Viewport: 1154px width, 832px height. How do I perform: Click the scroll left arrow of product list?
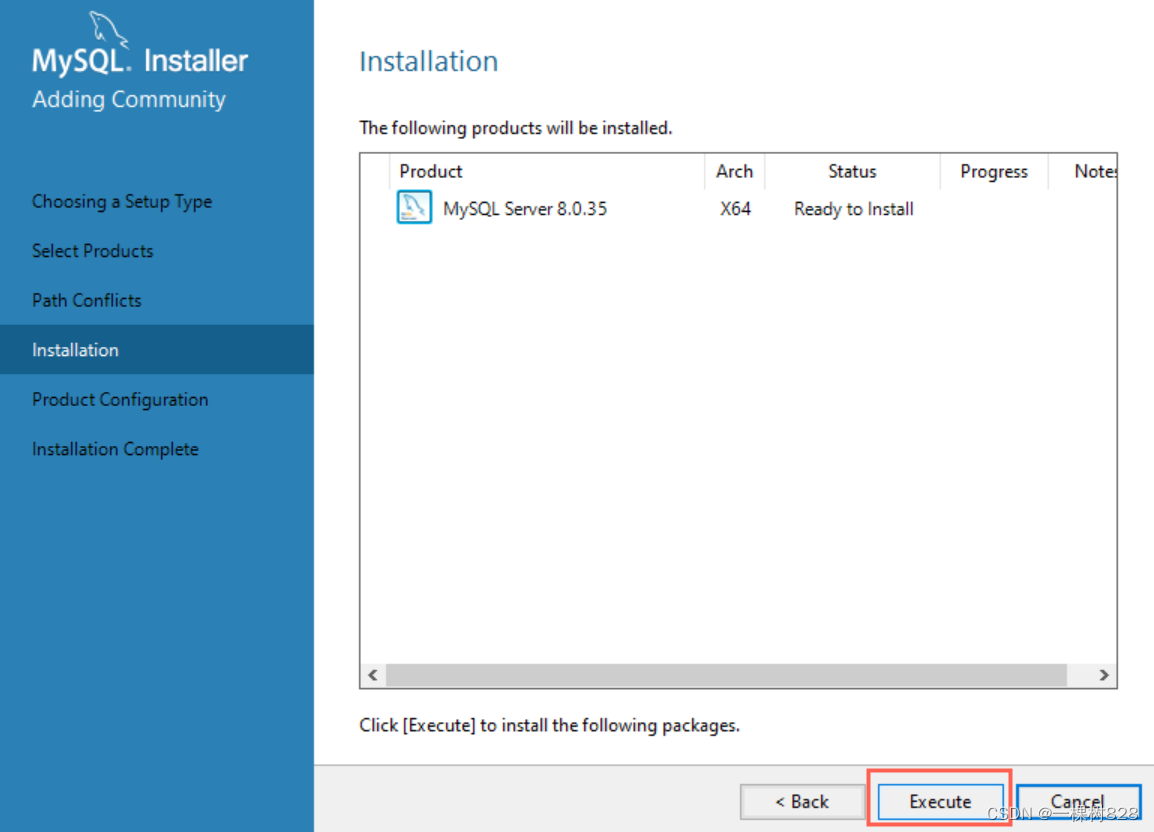click(x=373, y=675)
